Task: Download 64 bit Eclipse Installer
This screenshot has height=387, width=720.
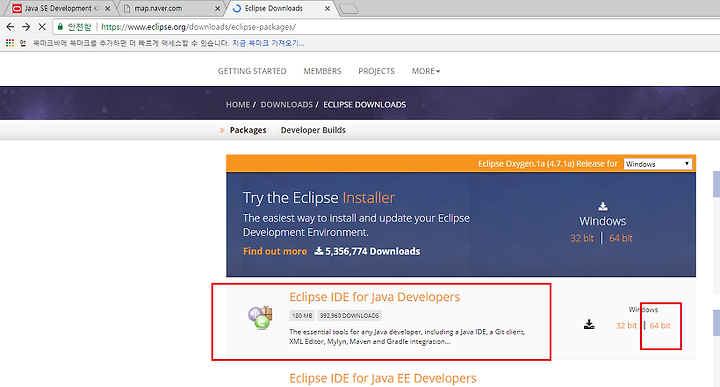Action: [x=621, y=238]
